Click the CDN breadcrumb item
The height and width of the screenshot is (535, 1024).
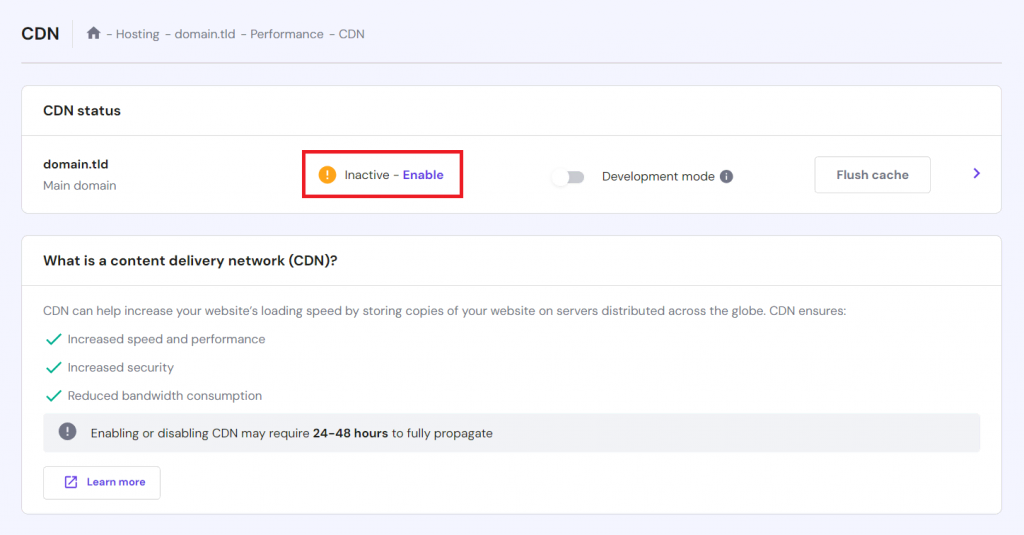(x=352, y=34)
